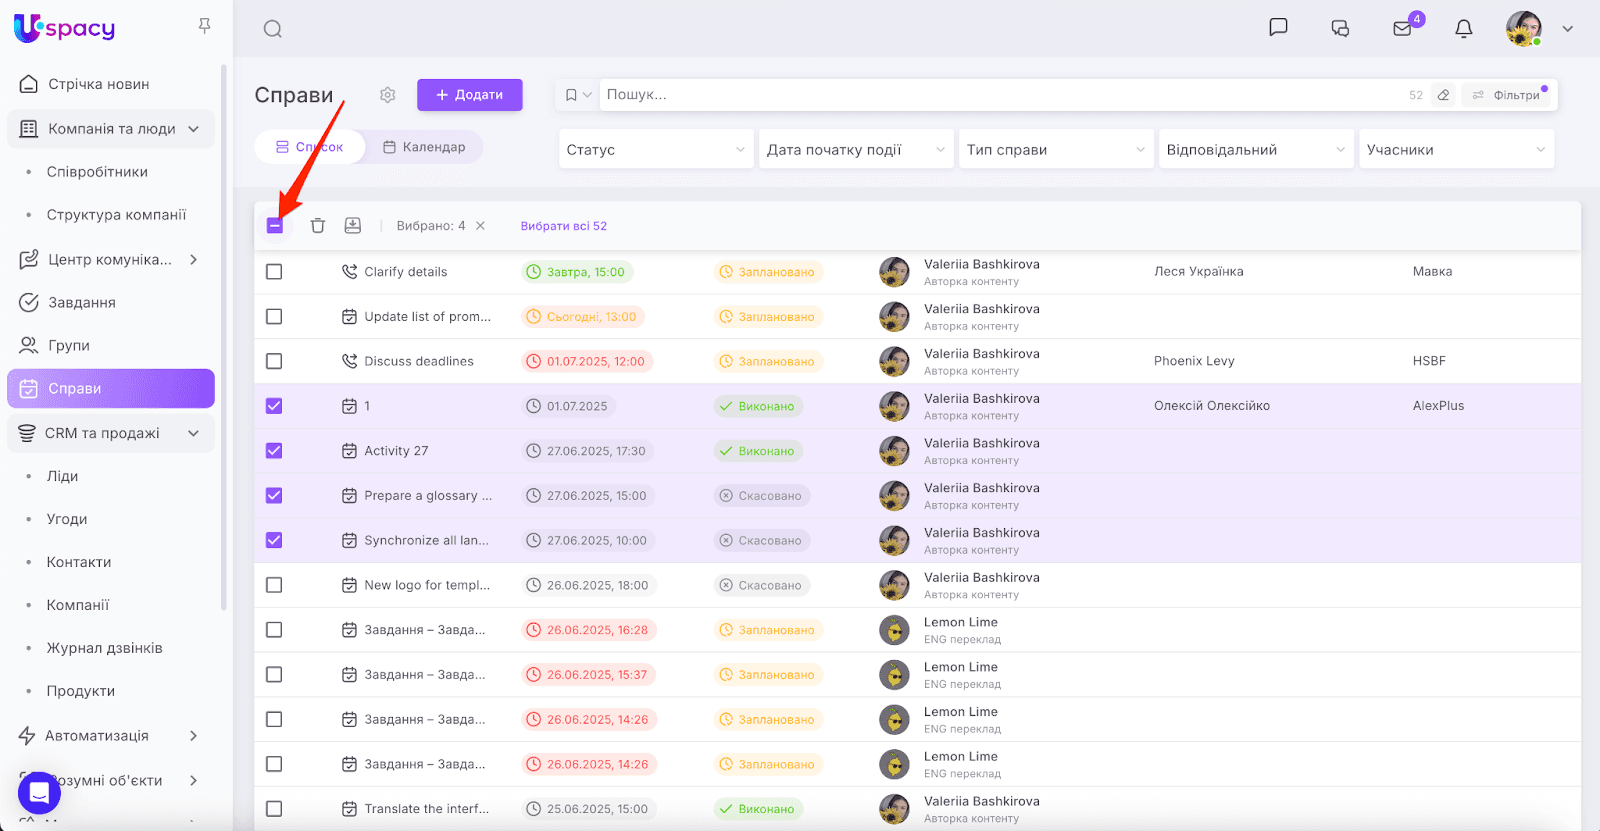Screen dimensions: 1600x831
Task: Clear filters with the eraser icon
Action: click(1443, 95)
